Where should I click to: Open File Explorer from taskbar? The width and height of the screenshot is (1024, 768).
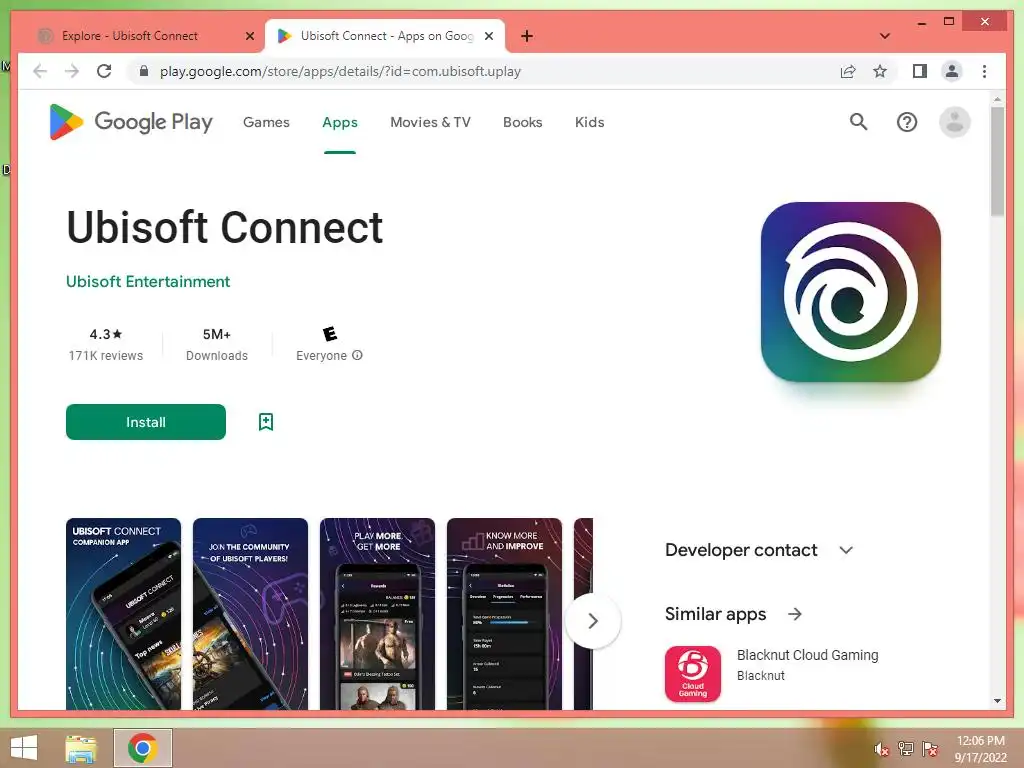pos(81,748)
